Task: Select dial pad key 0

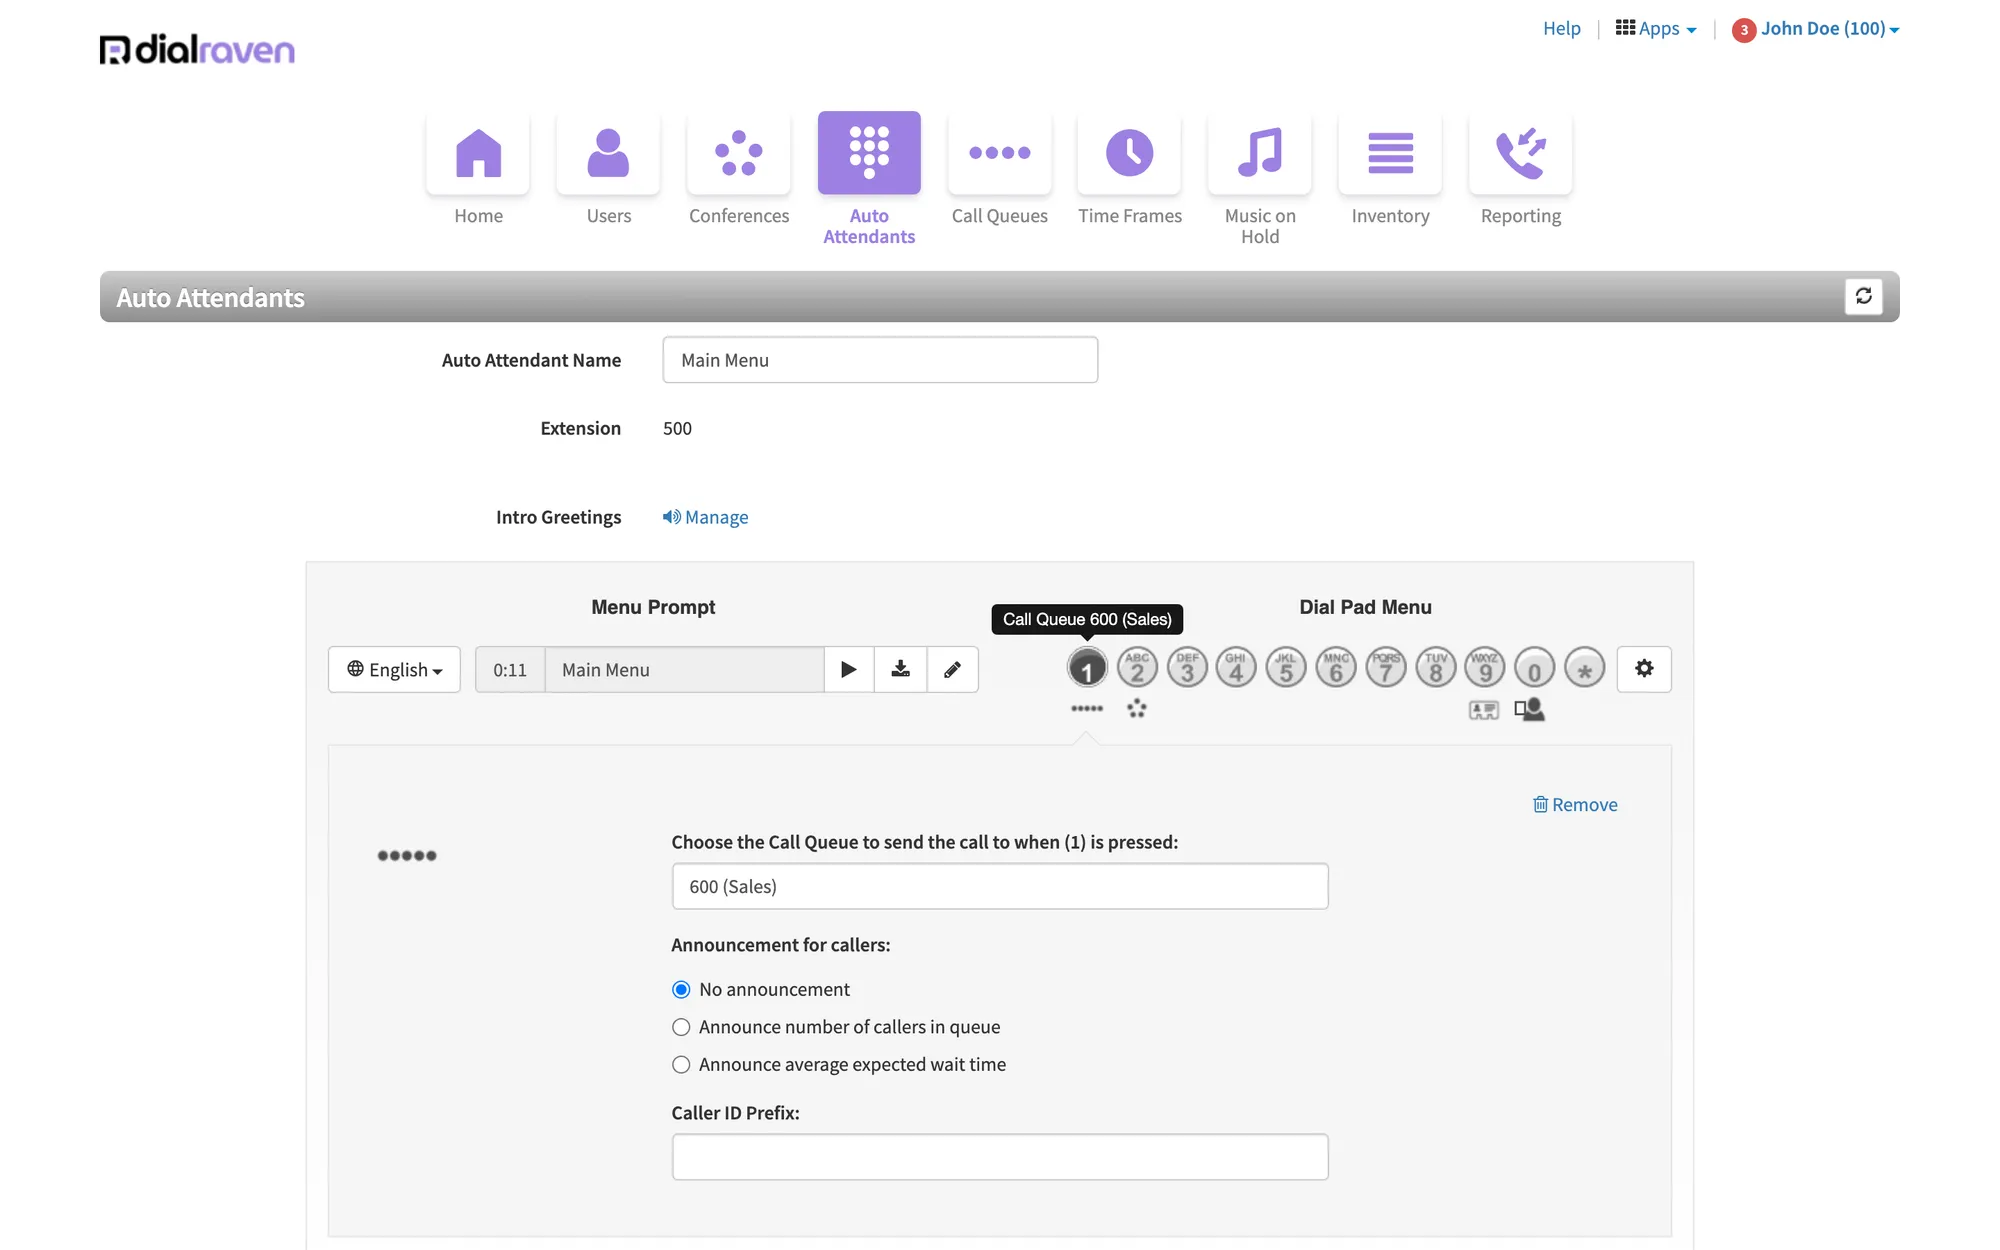Action: [x=1535, y=668]
